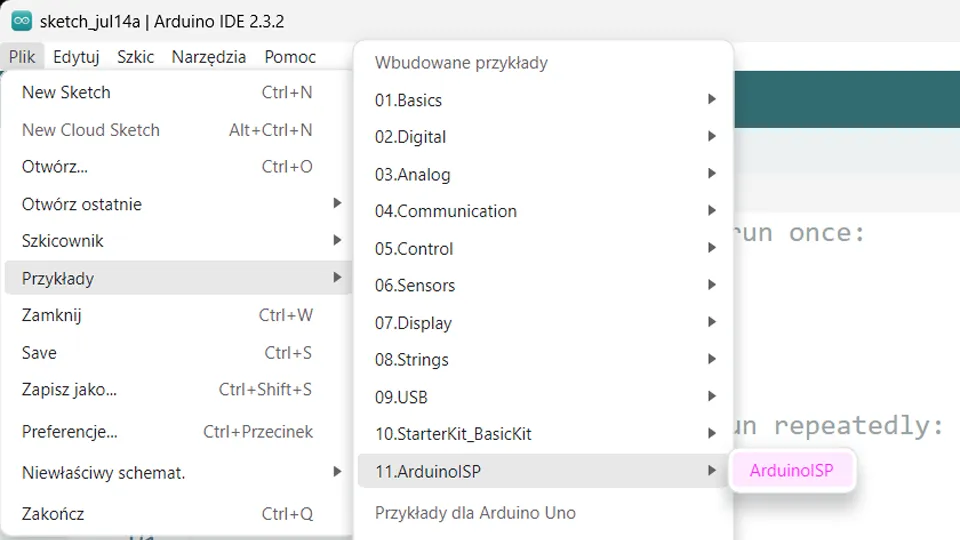Image resolution: width=960 pixels, height=540 pixels.
Task: Open the Edytuj menu
Action: pos(76,57)
